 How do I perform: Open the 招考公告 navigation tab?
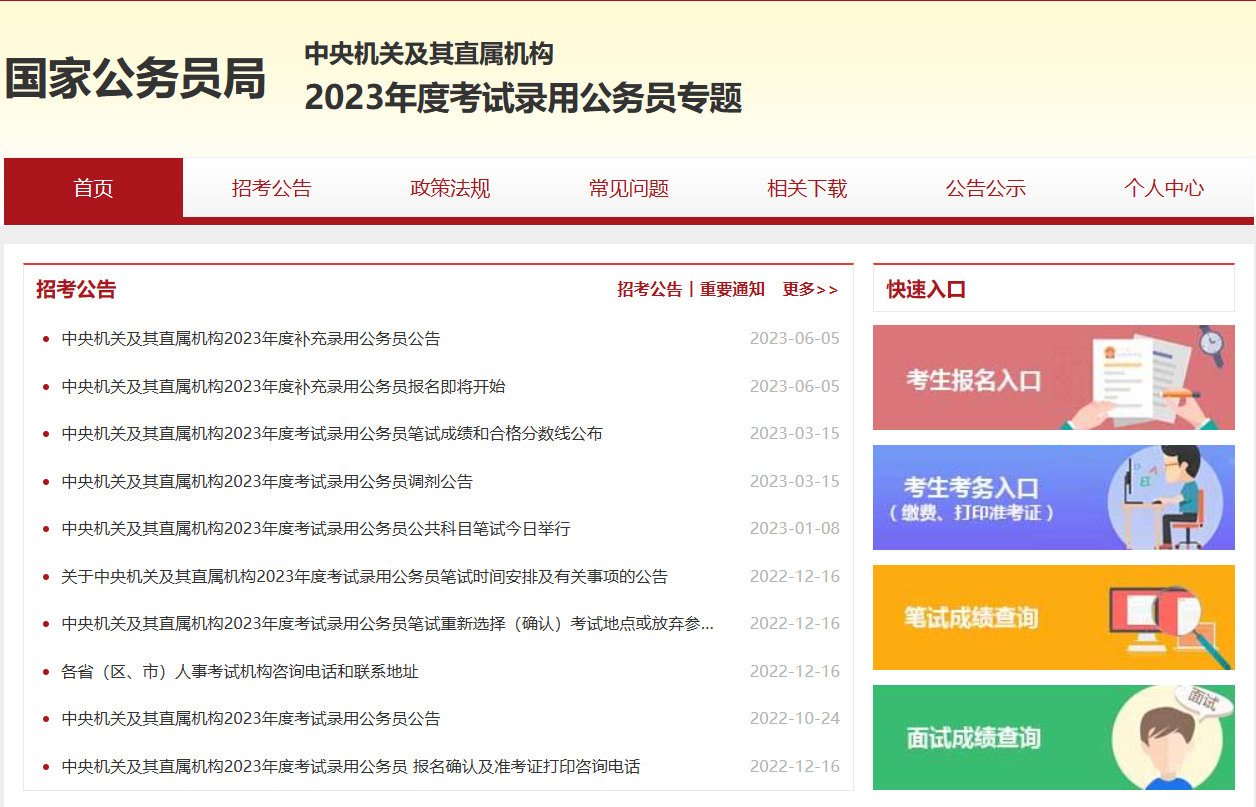click(x=272, y=188)
